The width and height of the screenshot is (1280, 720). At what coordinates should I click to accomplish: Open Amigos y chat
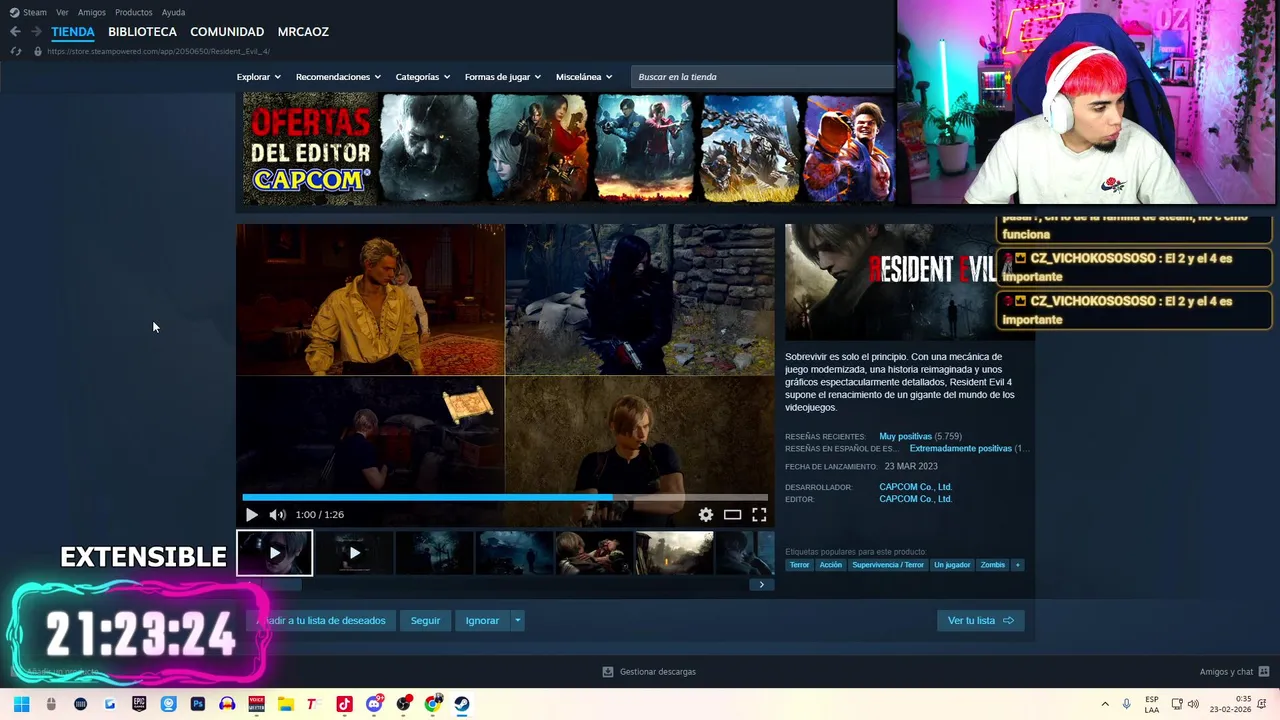[1234, 672]
